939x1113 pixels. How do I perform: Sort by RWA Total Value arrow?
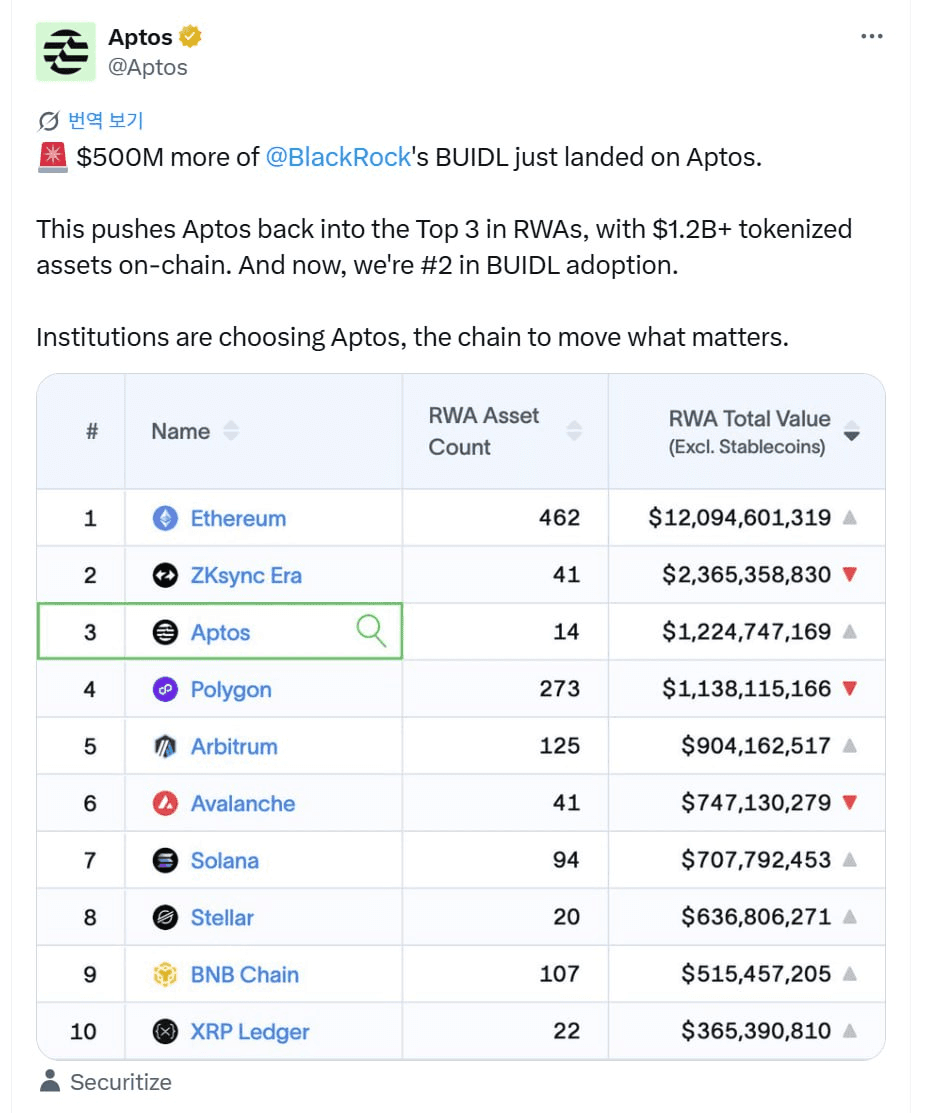pyautogui.click(x=851, y=432)
